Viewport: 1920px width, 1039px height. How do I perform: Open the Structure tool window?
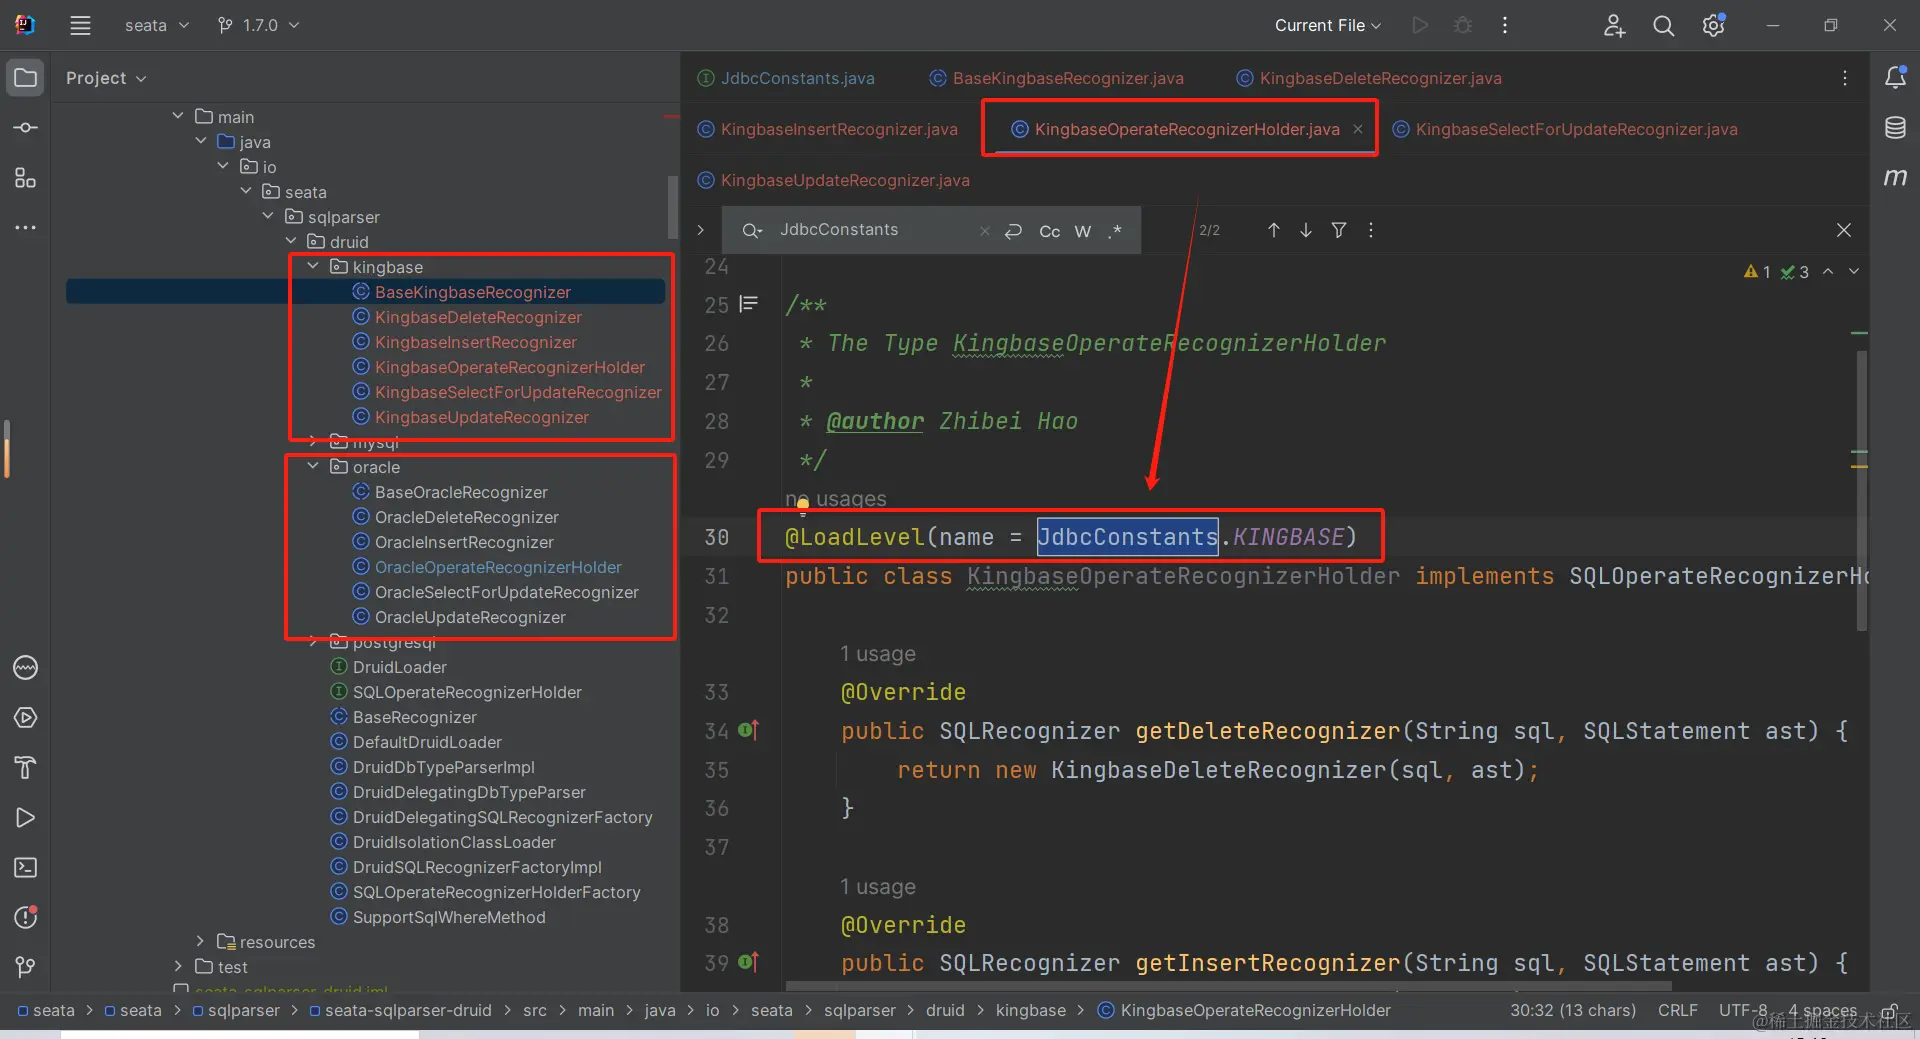click(26, 178)
